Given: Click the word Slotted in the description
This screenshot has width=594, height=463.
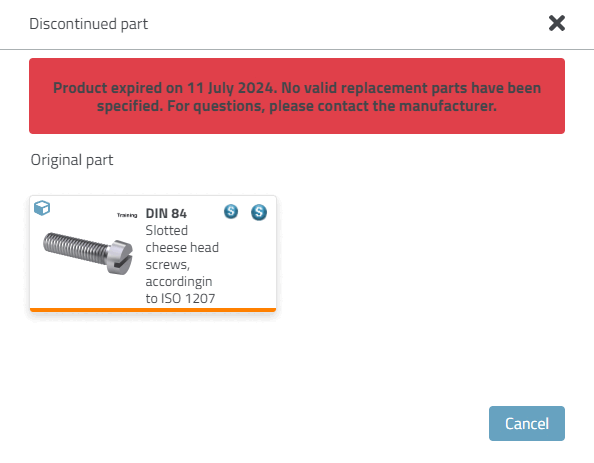Looking at the screenshot, I should click(167, 230).
